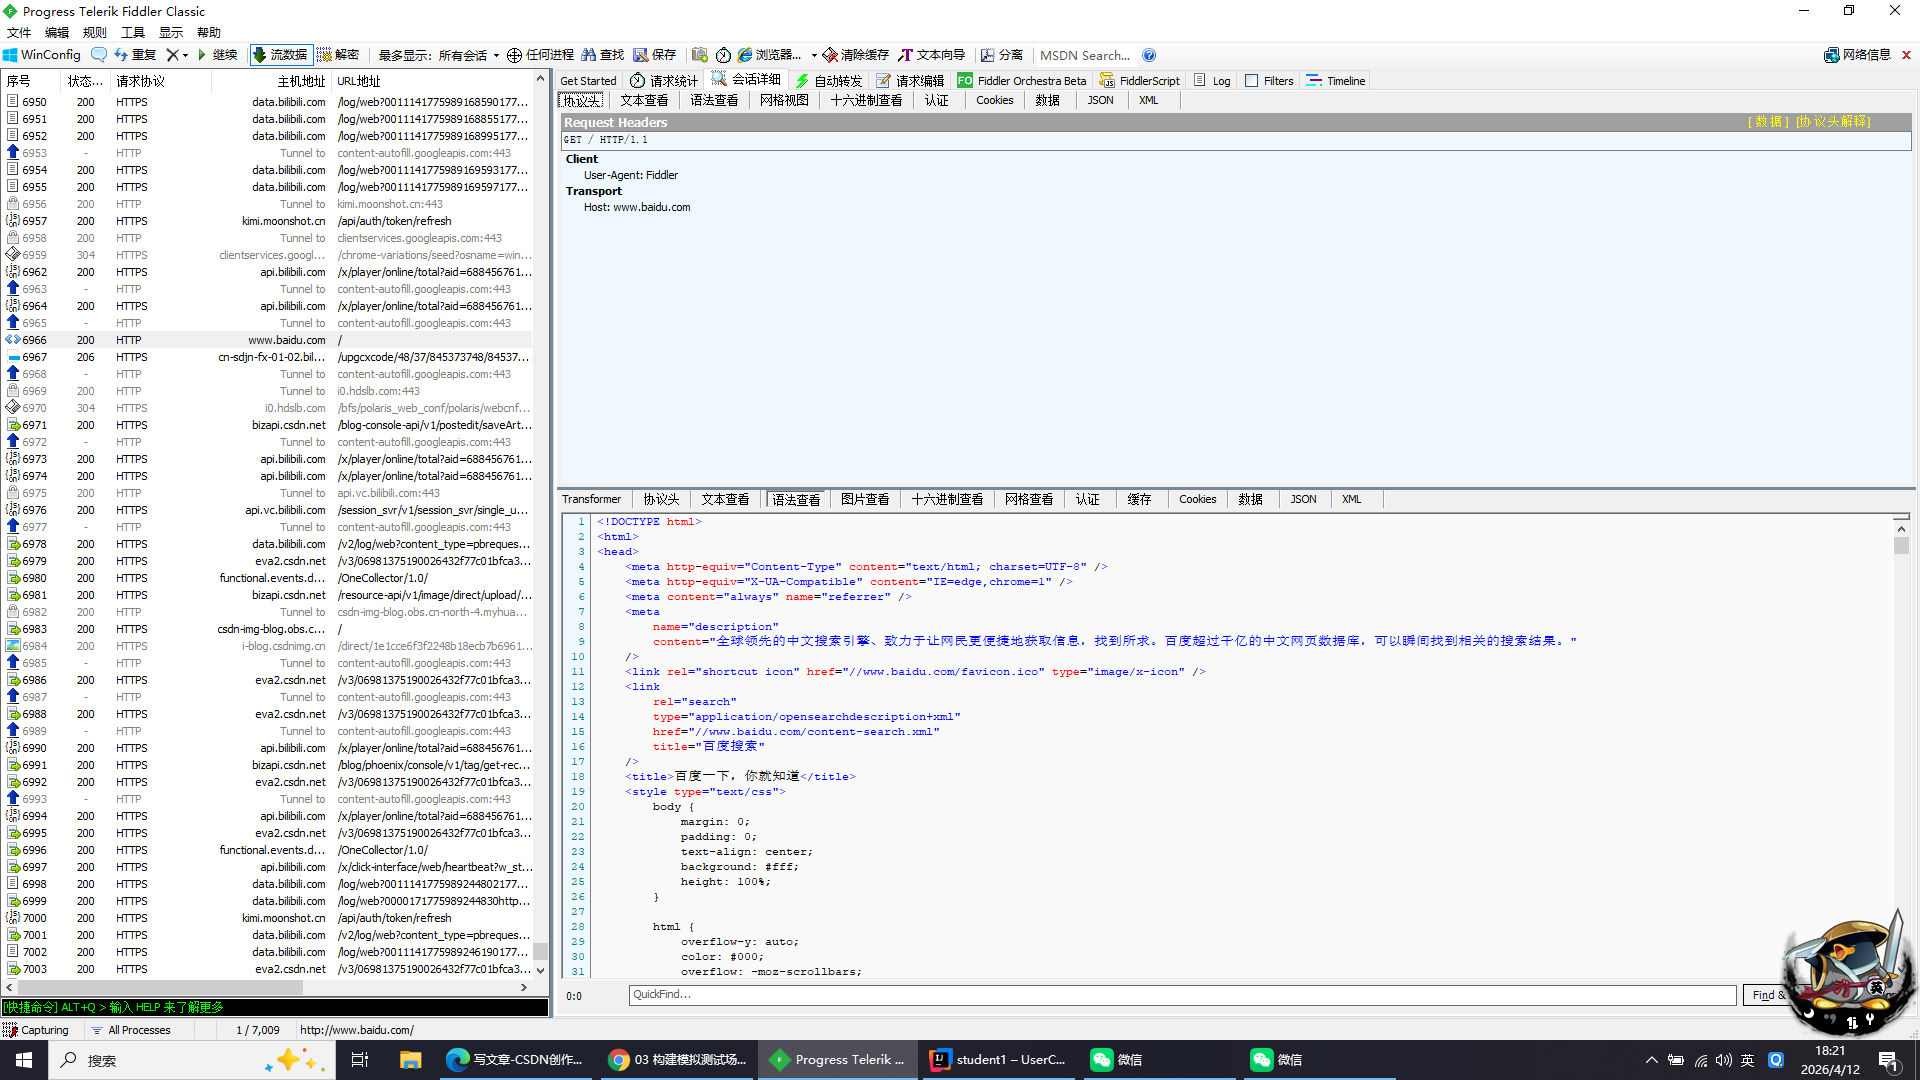Click the camera screenshot toolbar icon
This screenshot has width=1920, height=1080.
[700, 55]
